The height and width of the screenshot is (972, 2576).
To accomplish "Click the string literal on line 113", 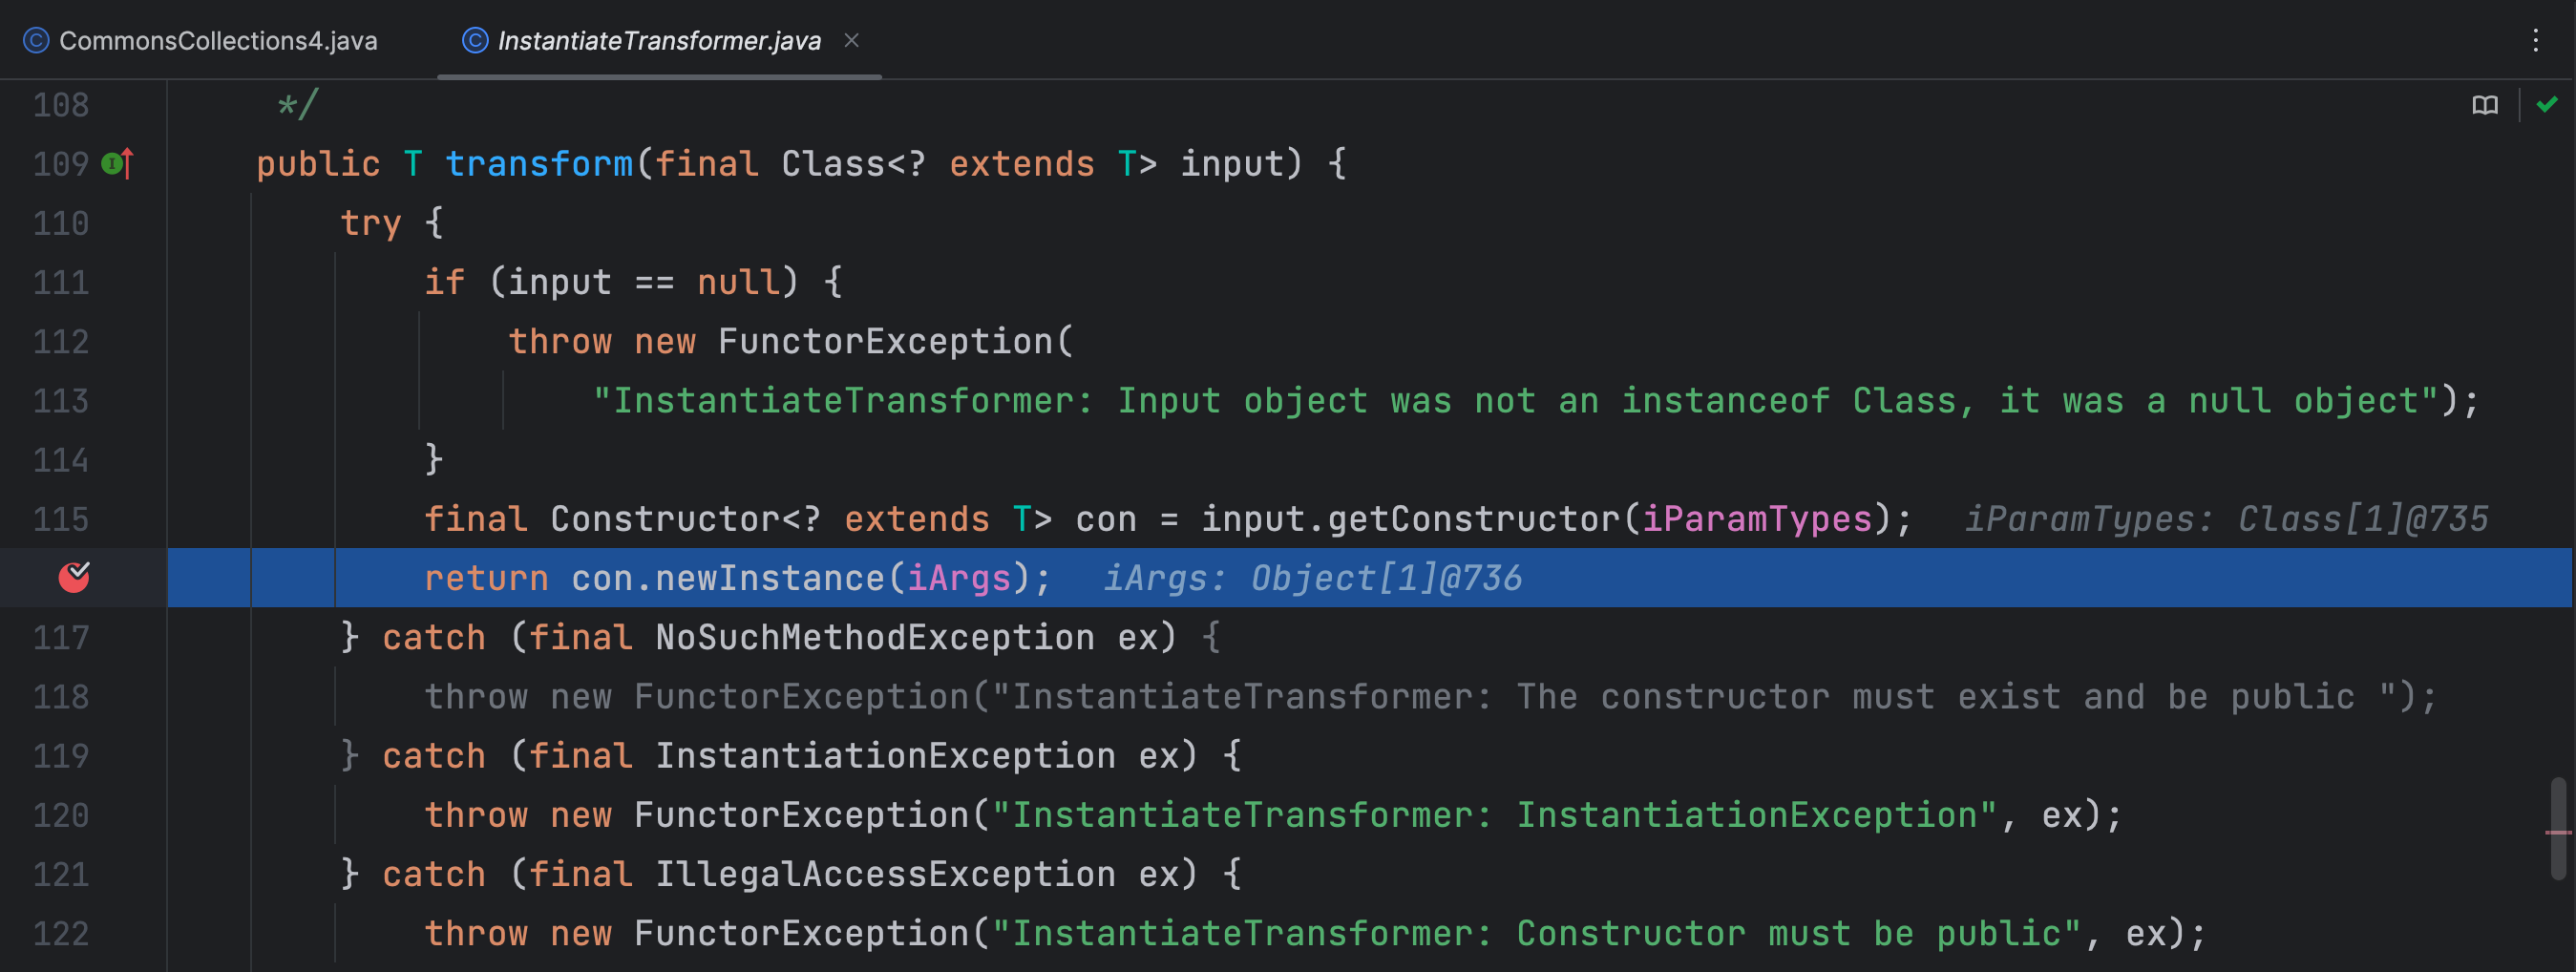I will point(1515,401).
